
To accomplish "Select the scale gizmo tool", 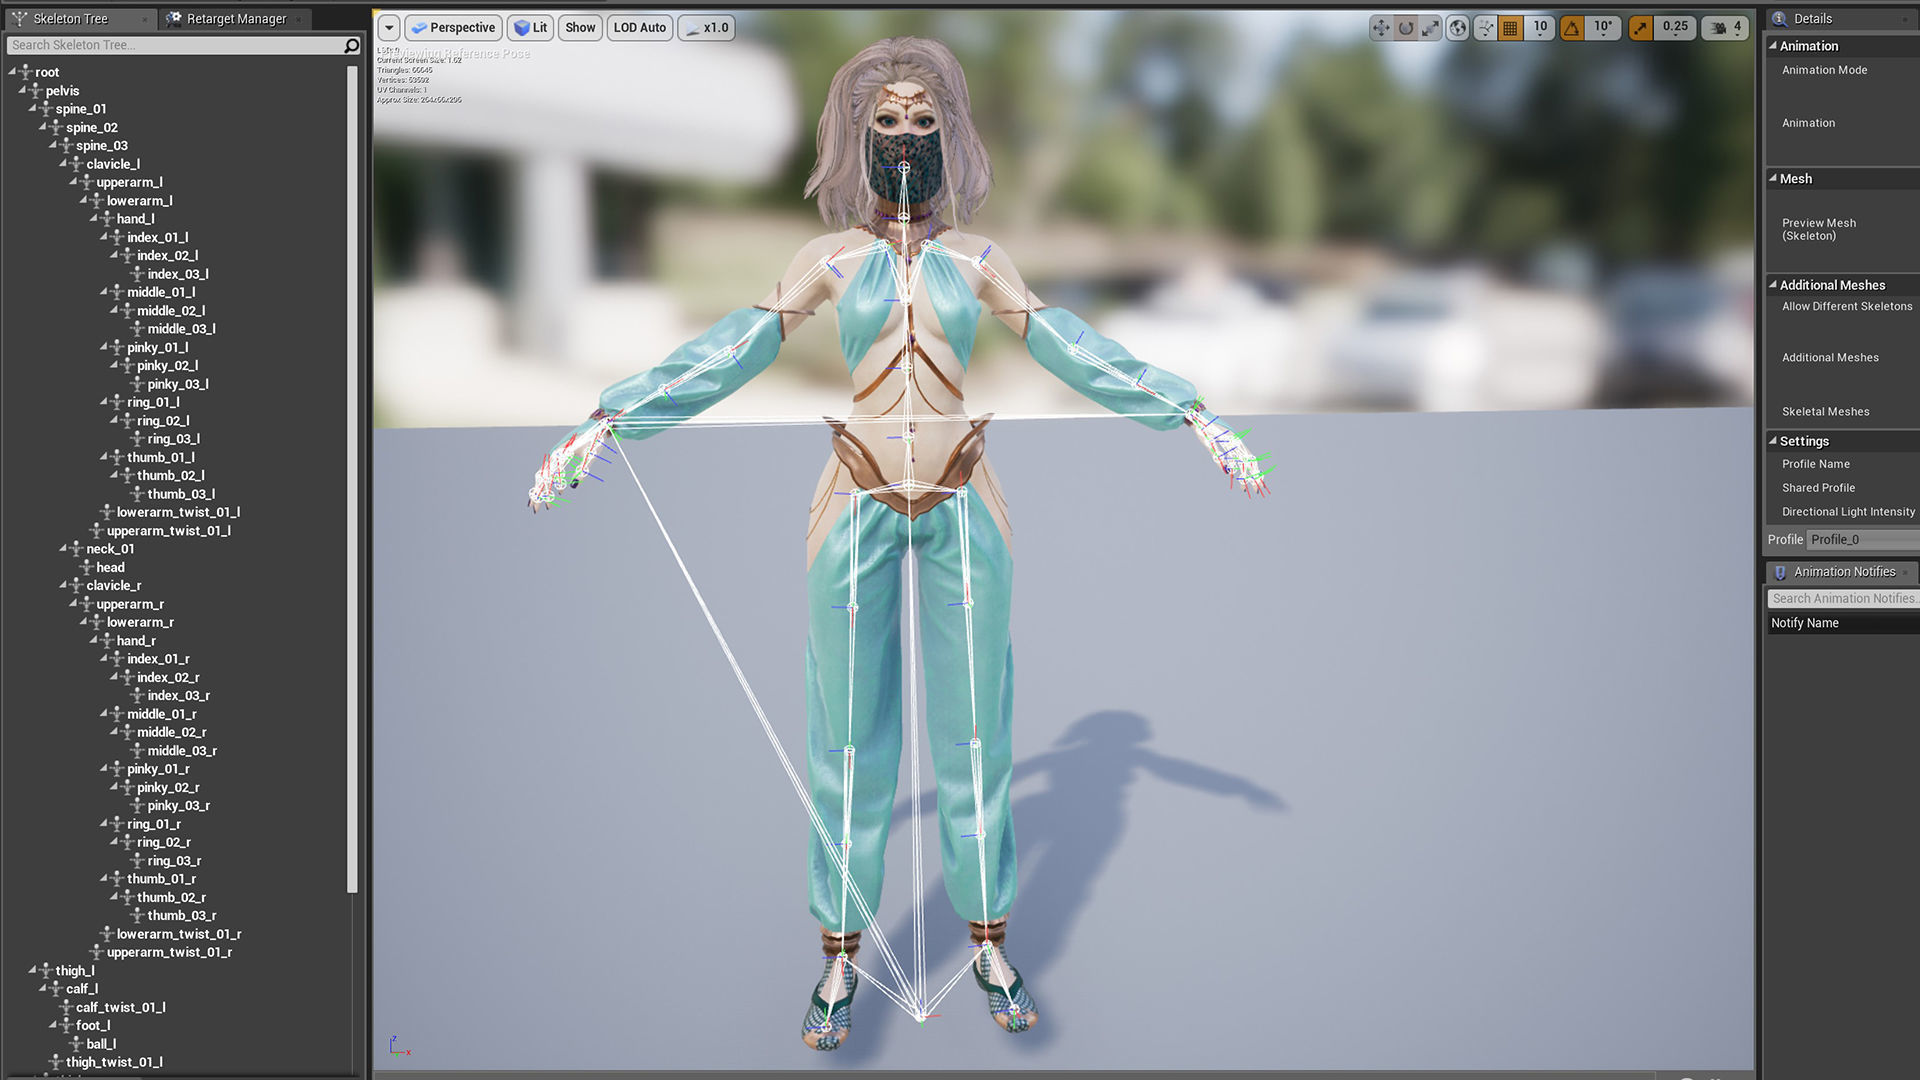I will pos(1431,28).
